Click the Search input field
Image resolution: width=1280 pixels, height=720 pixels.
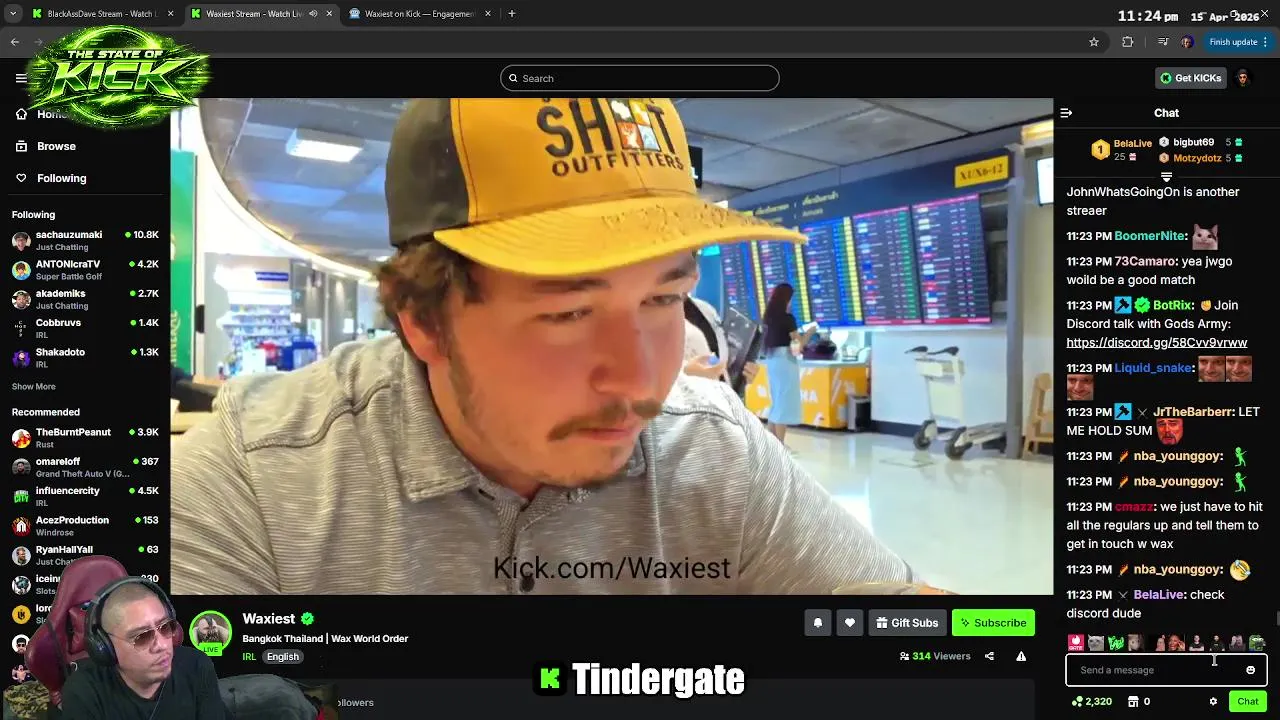pos(640,78)
